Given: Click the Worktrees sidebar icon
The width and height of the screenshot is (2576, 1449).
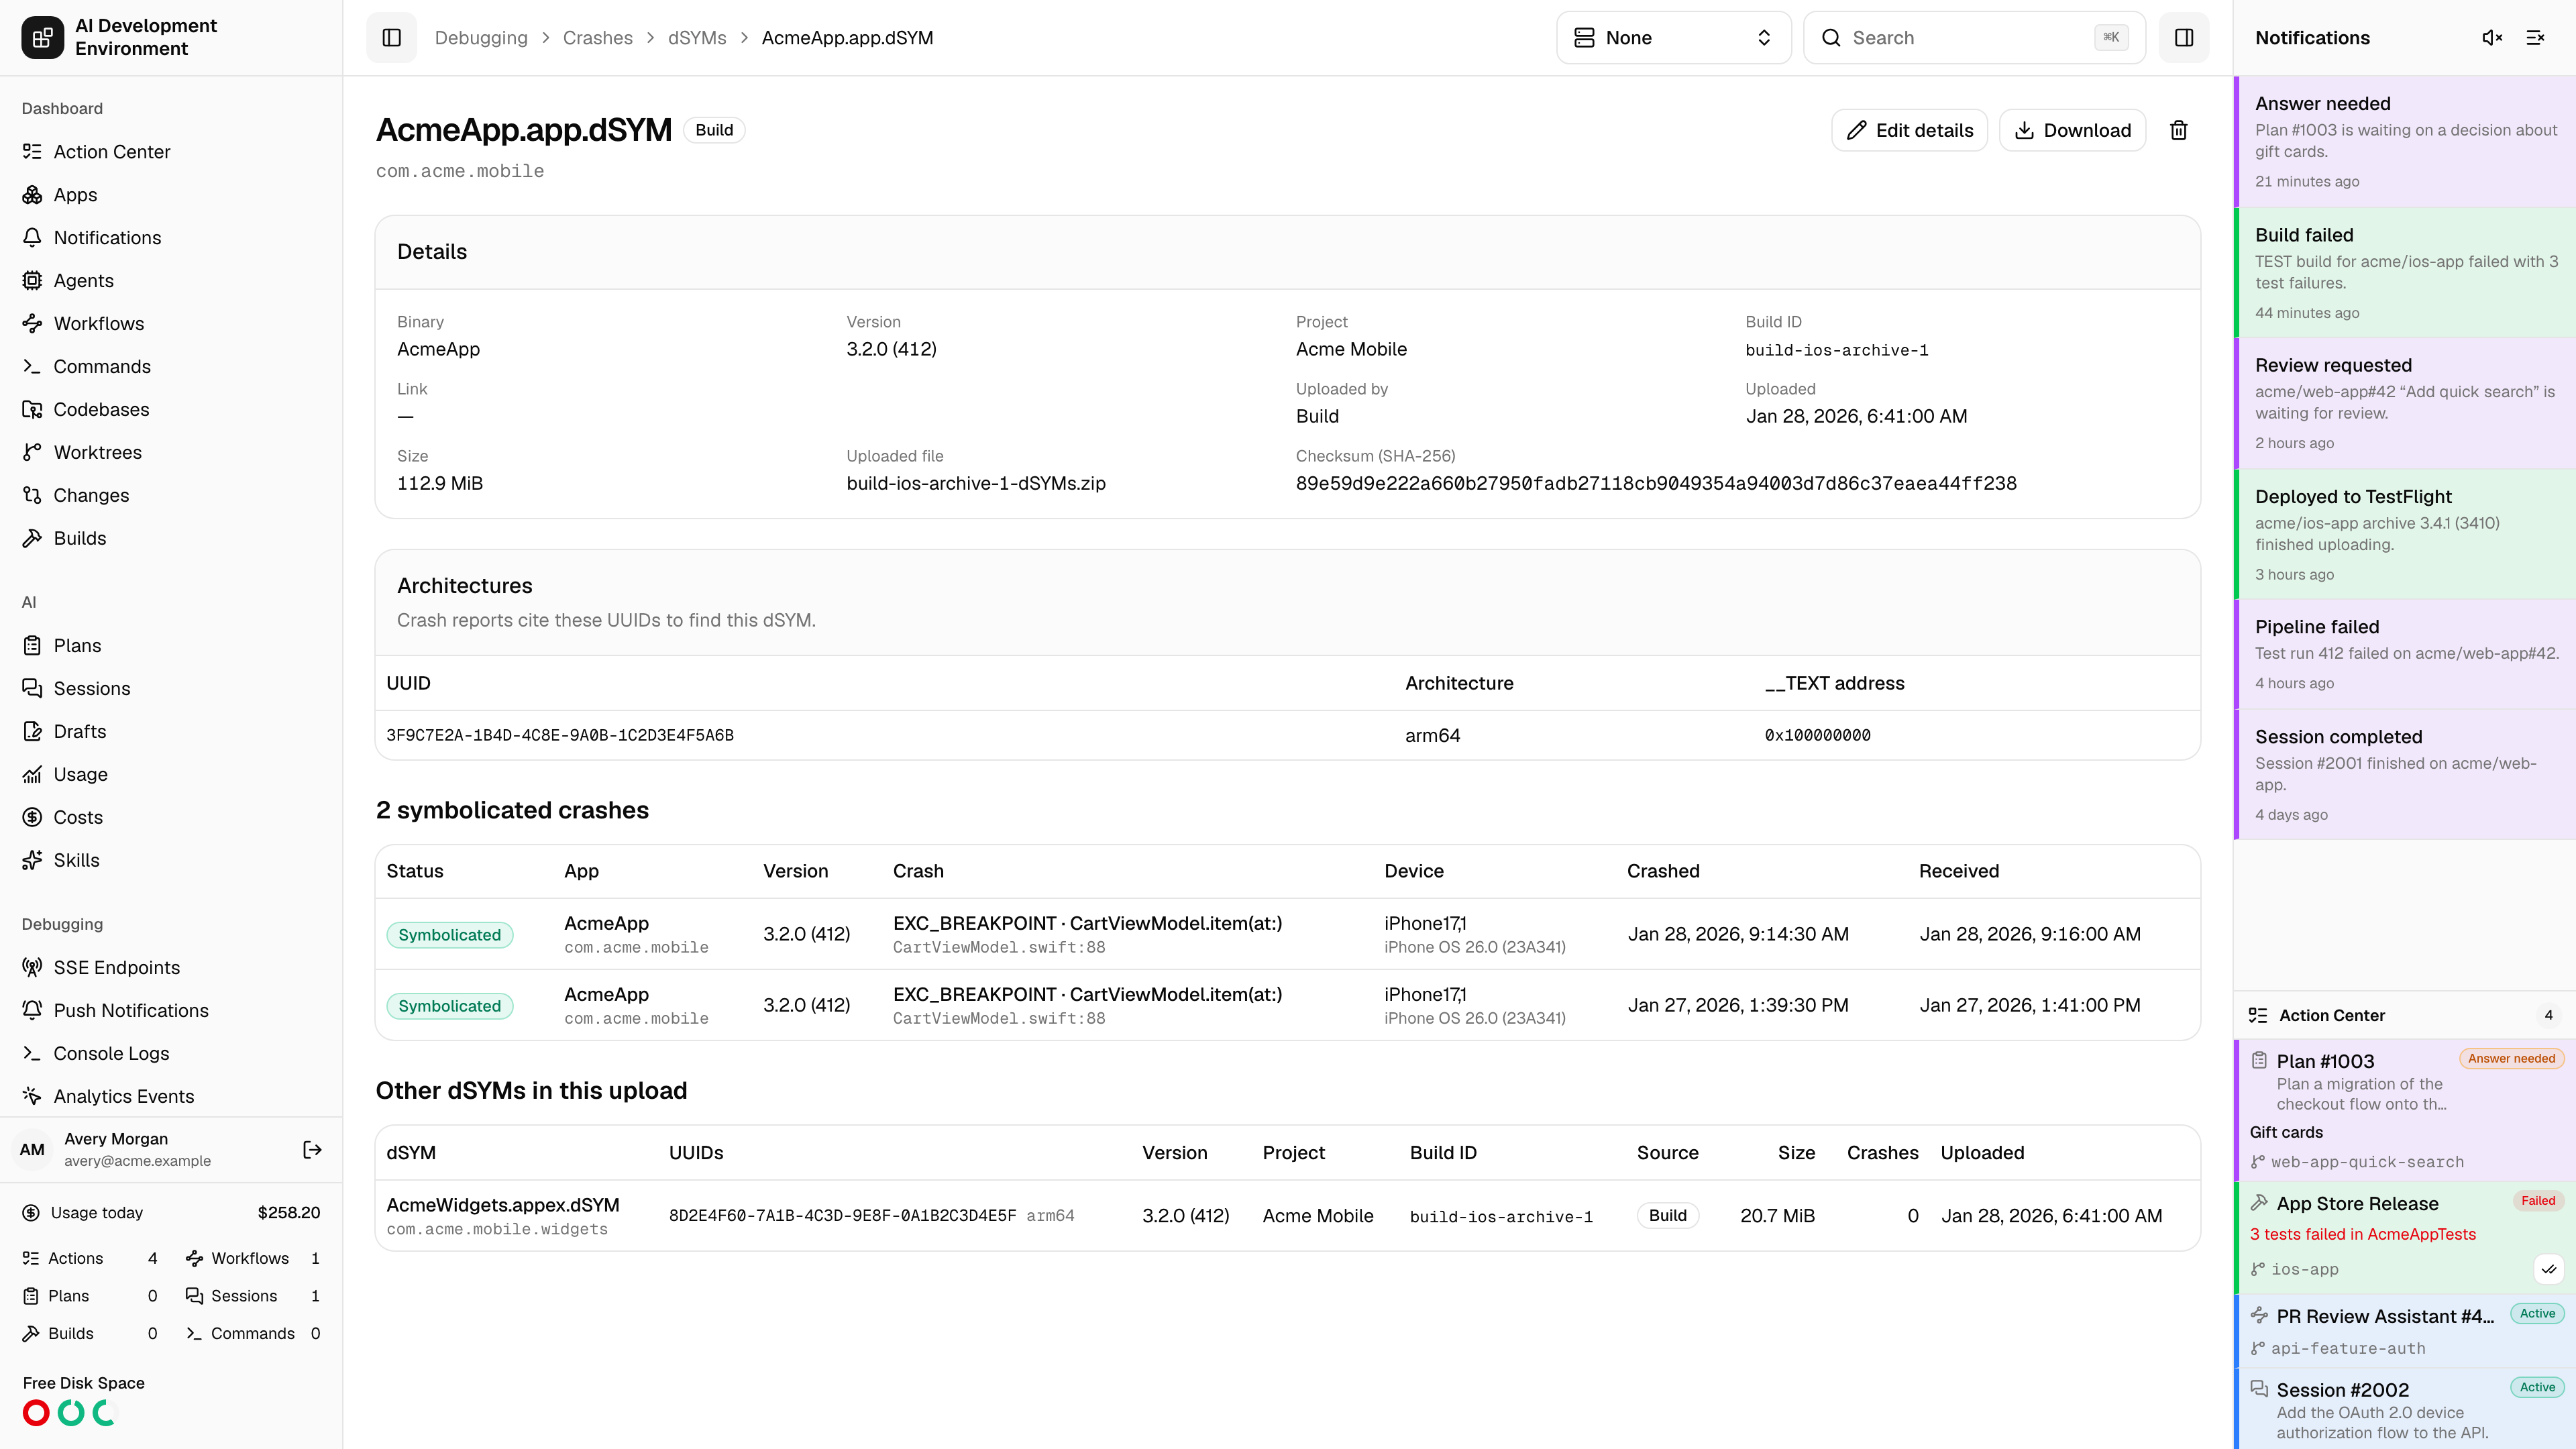Looking at the screenshot, I should point(32,452).
